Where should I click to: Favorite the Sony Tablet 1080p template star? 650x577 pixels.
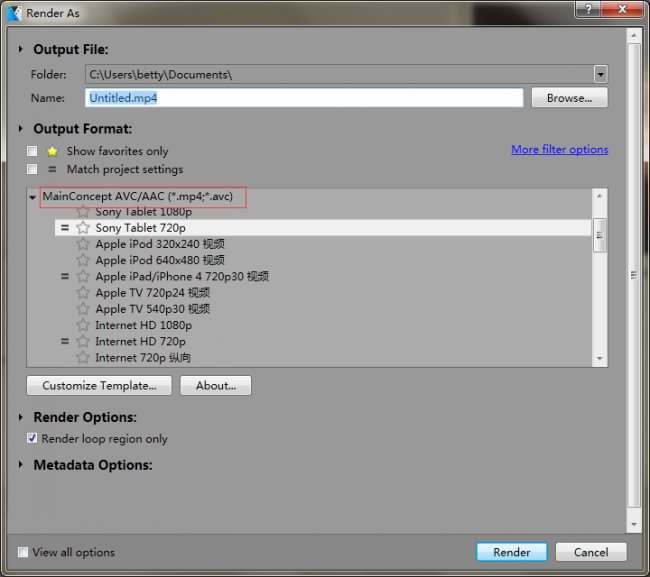point(83,211)
